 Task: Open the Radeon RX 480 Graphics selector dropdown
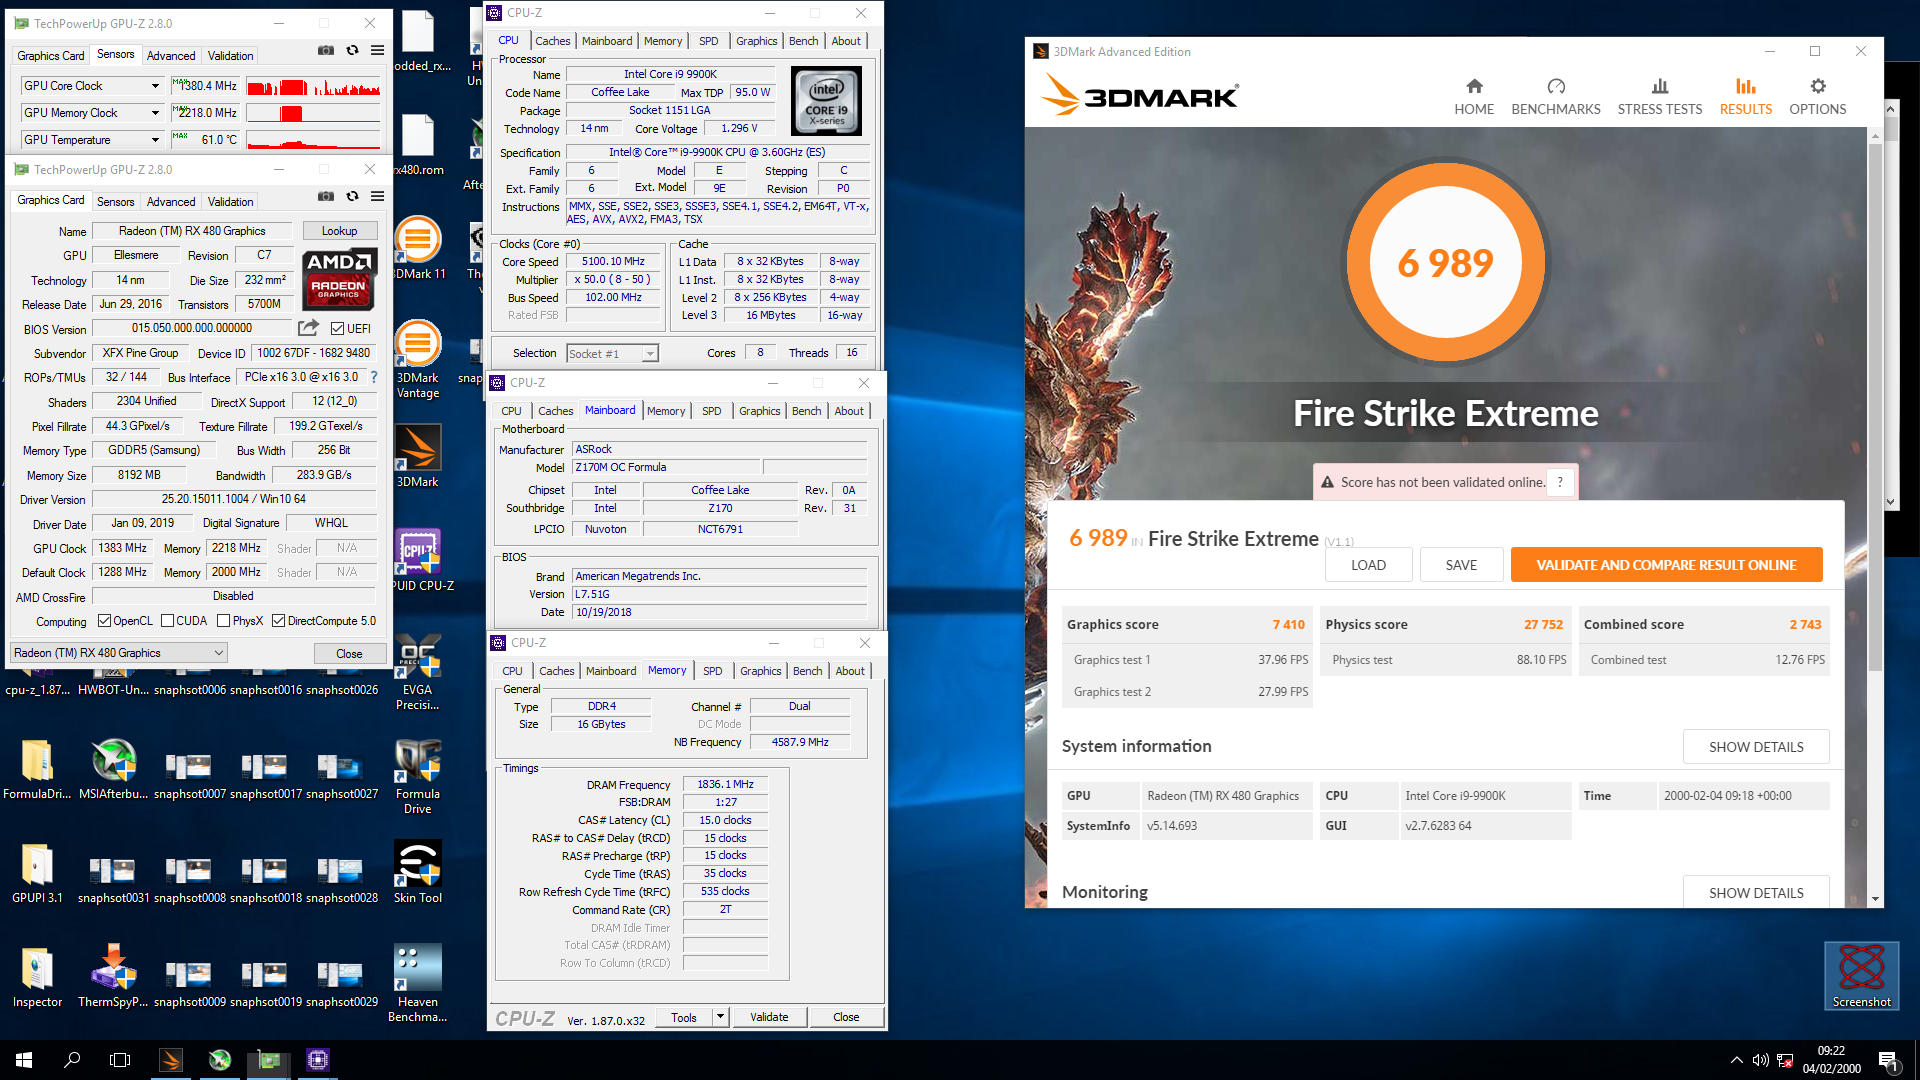click(119, 653)
